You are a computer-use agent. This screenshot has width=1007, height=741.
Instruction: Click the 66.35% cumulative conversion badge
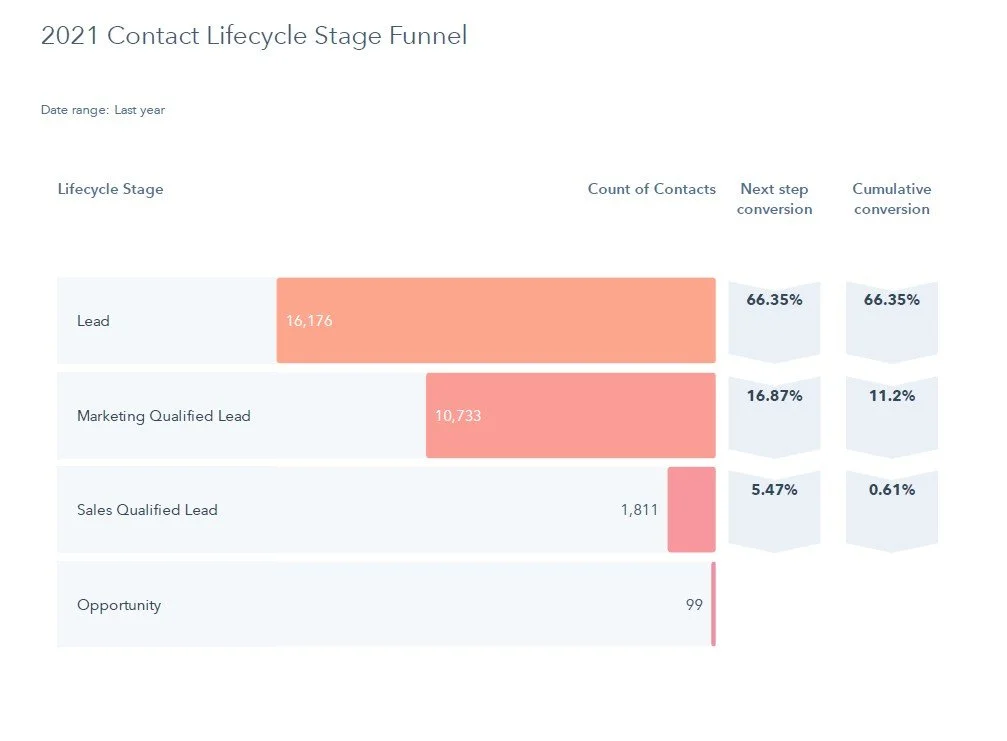coord(891,317)
